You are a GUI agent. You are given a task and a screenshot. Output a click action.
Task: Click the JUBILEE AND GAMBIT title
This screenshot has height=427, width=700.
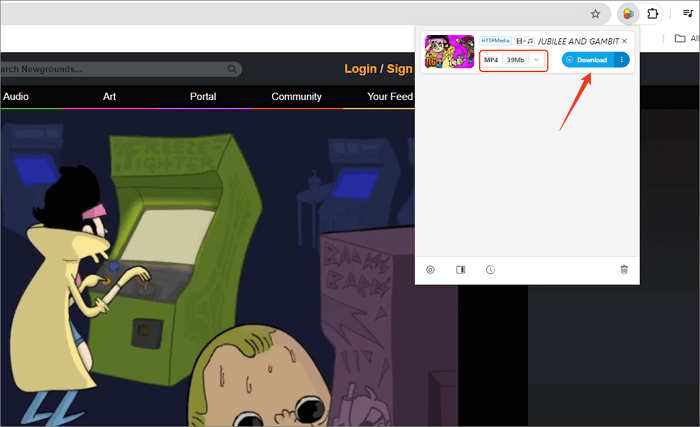click(x=578, y=42)
